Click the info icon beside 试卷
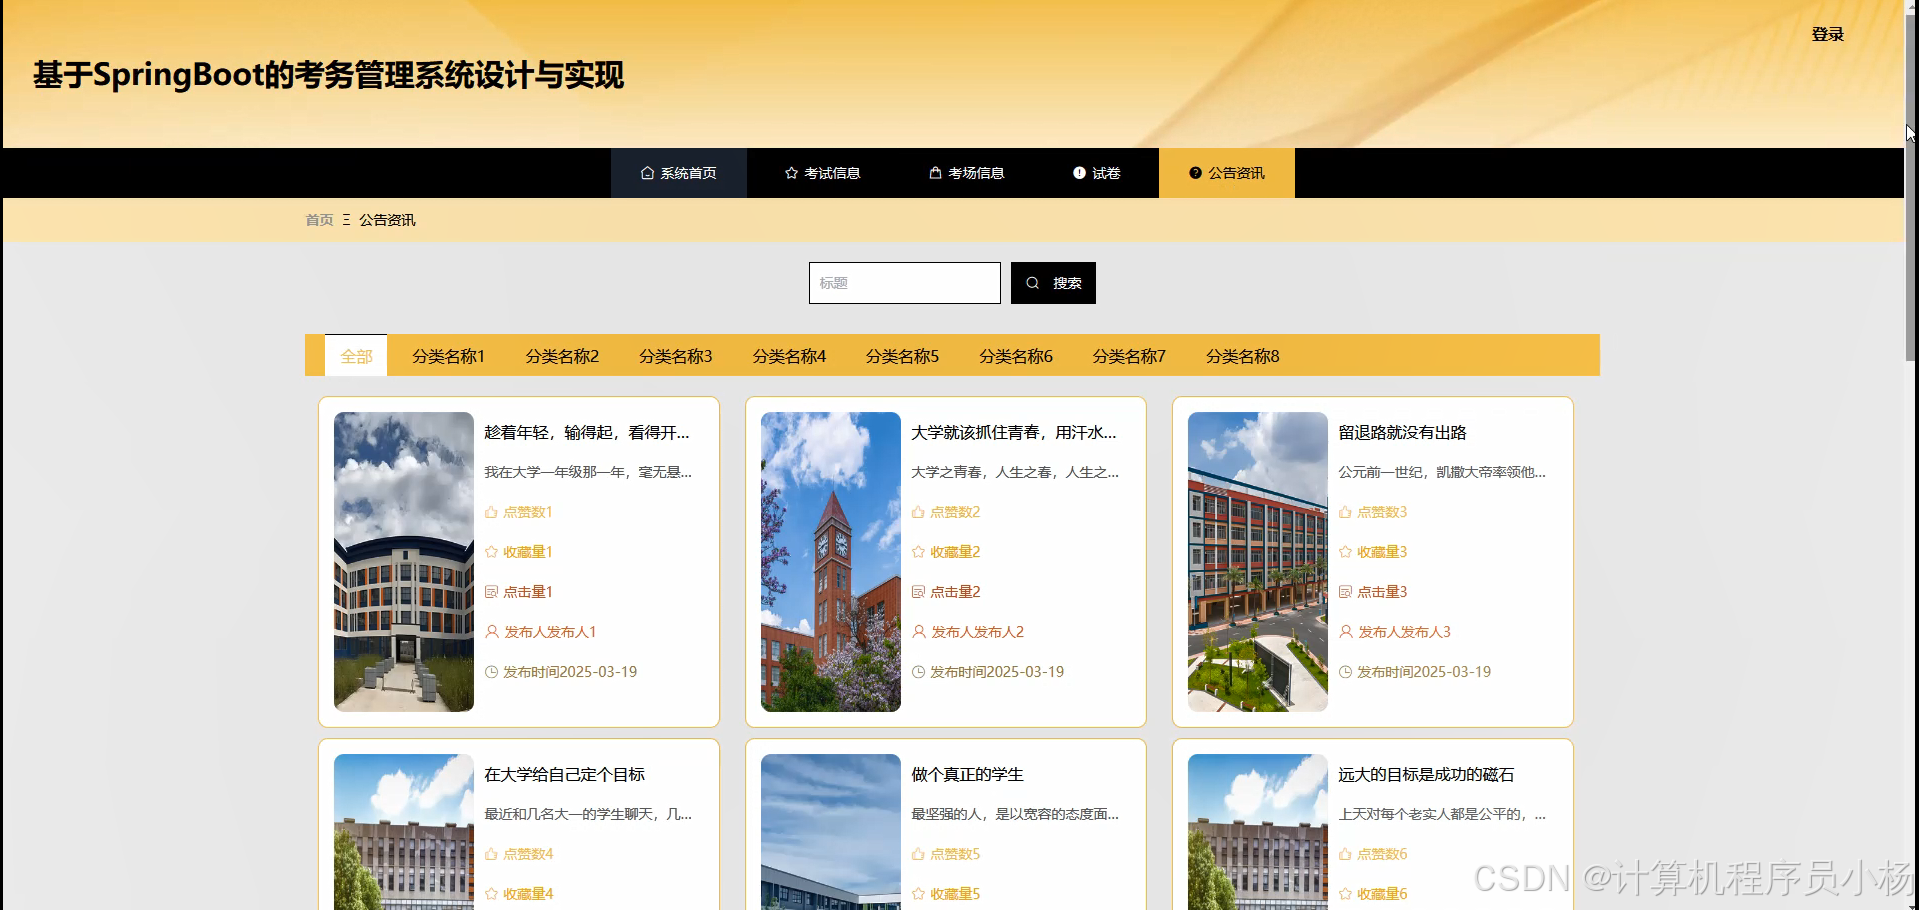Viewport: 1919px width, 910px height. [1079, 173]
